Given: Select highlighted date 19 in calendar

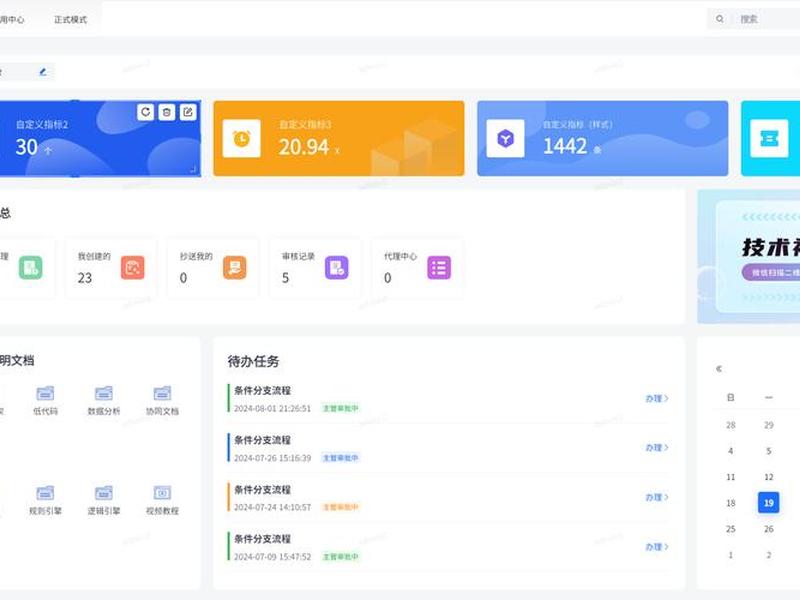Looking at the screenshot, I should pyautogui.click(x=768, y=503).
